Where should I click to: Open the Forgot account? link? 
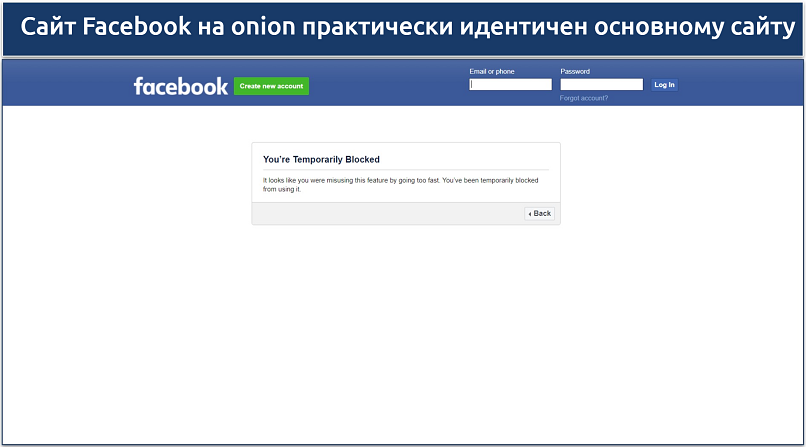point(584,98)
